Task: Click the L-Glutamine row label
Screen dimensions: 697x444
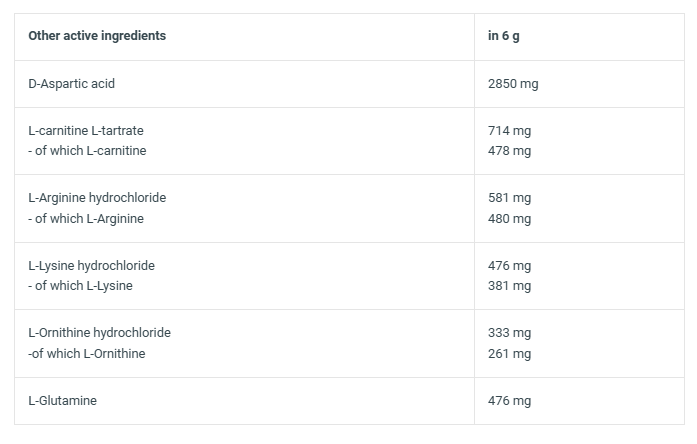Action: click(62, 401)
